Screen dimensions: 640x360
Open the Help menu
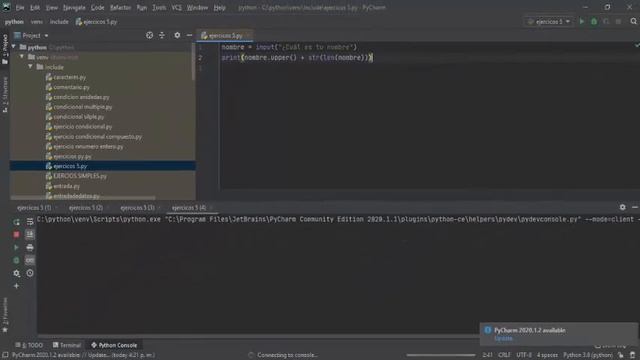coord(220,7)
